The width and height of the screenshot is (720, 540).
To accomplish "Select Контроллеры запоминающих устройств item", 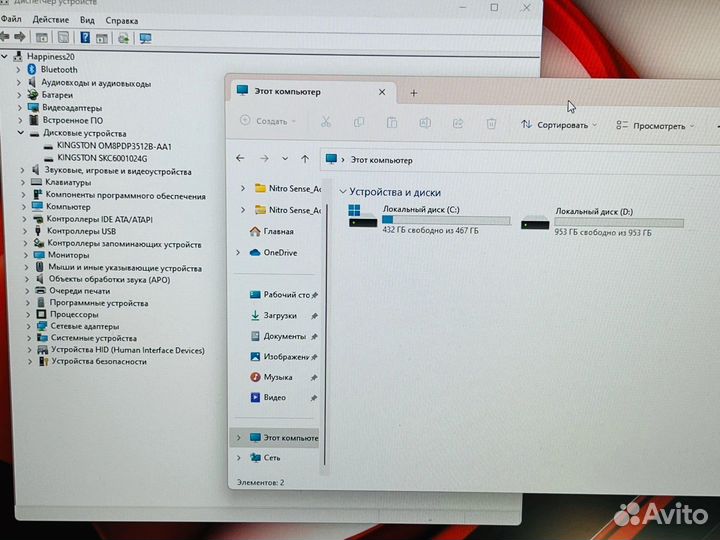I will coord(124,244).
